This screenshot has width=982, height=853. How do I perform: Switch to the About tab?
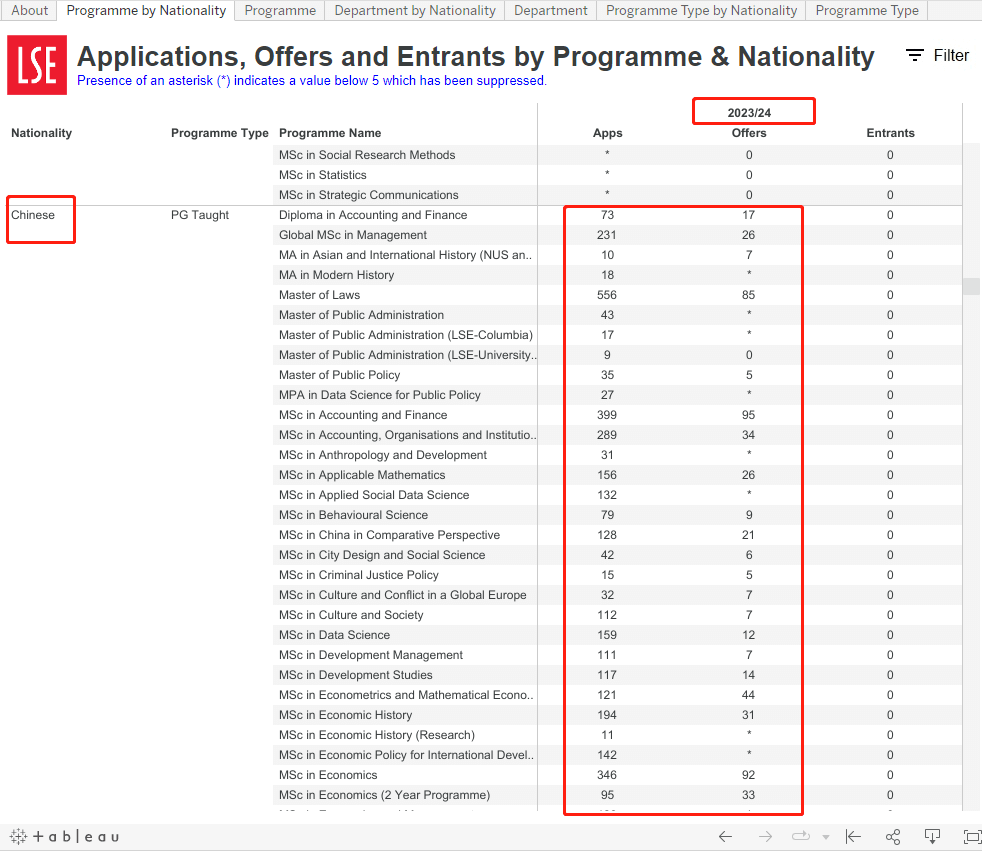29,11
